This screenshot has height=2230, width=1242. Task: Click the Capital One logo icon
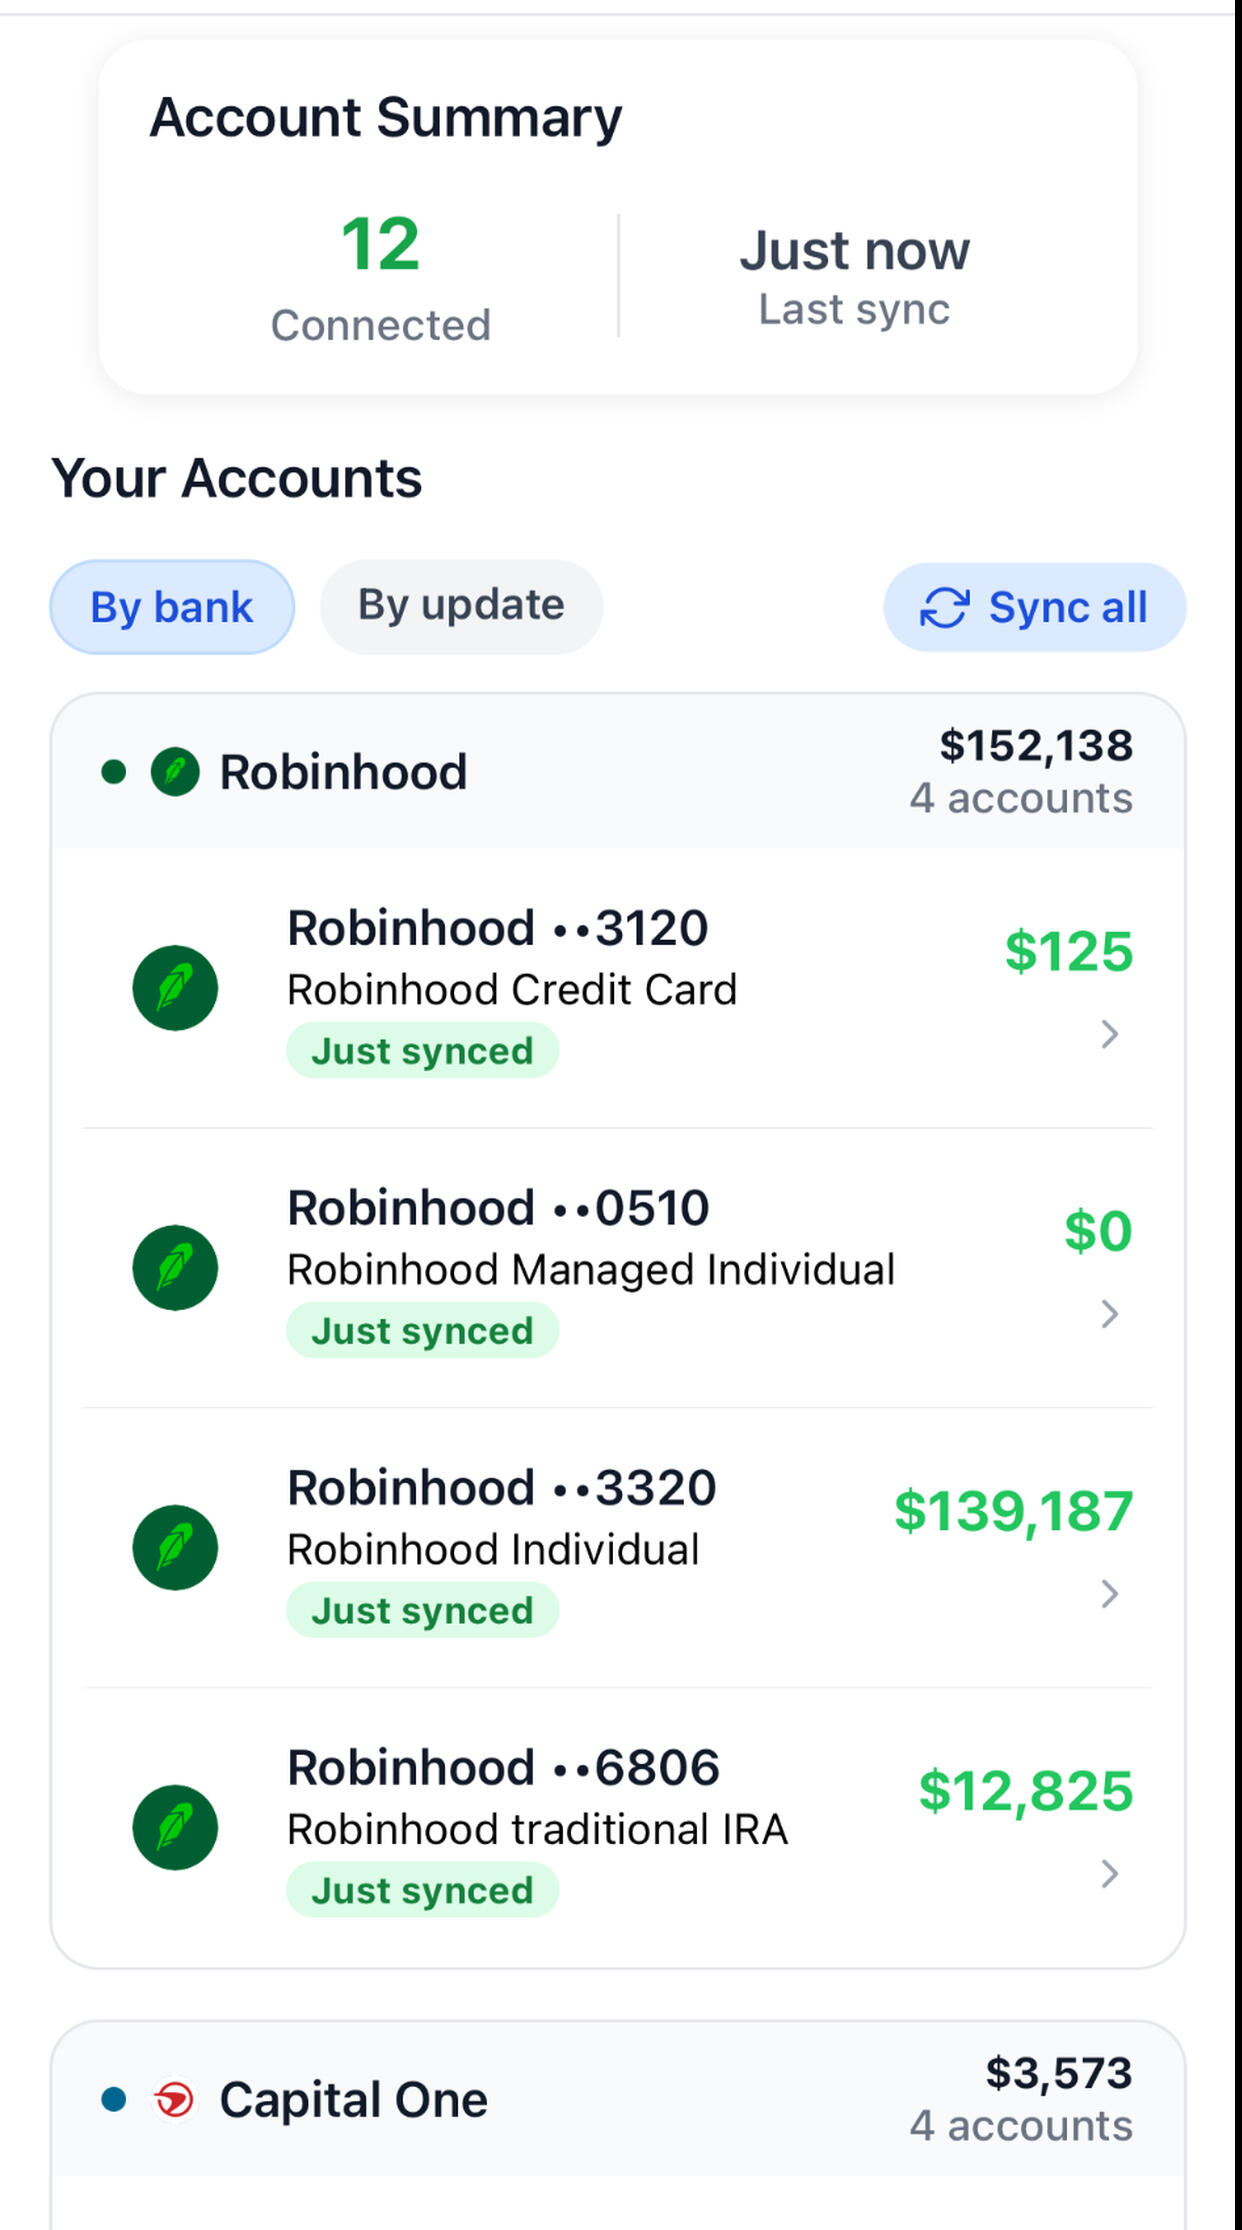[x=174, y=2099]
